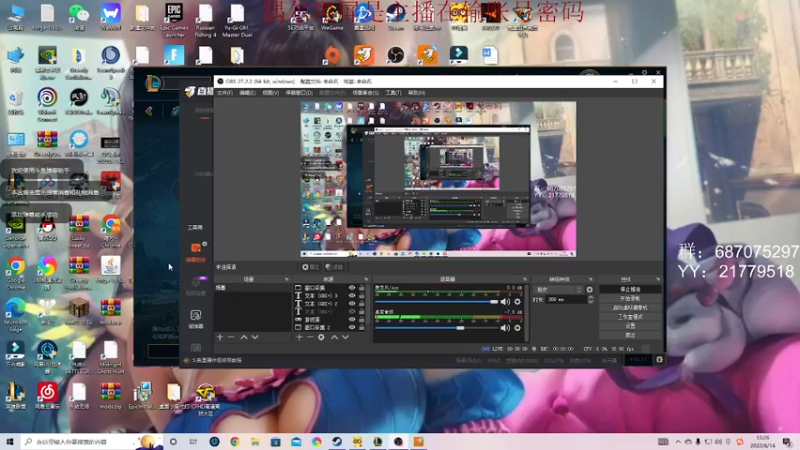This screenshot has width=800, height=450.
Task: Open the GeForce Experience desktop icon
Action: click(16, 231)
